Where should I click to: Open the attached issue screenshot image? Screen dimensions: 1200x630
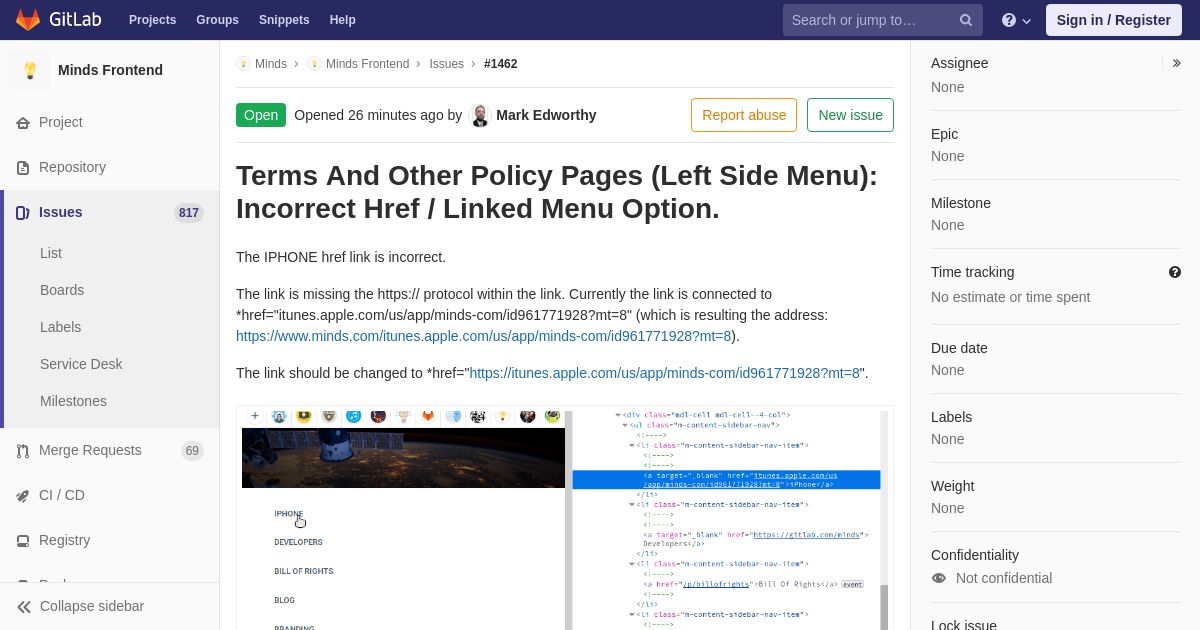(x=565, y=518)
